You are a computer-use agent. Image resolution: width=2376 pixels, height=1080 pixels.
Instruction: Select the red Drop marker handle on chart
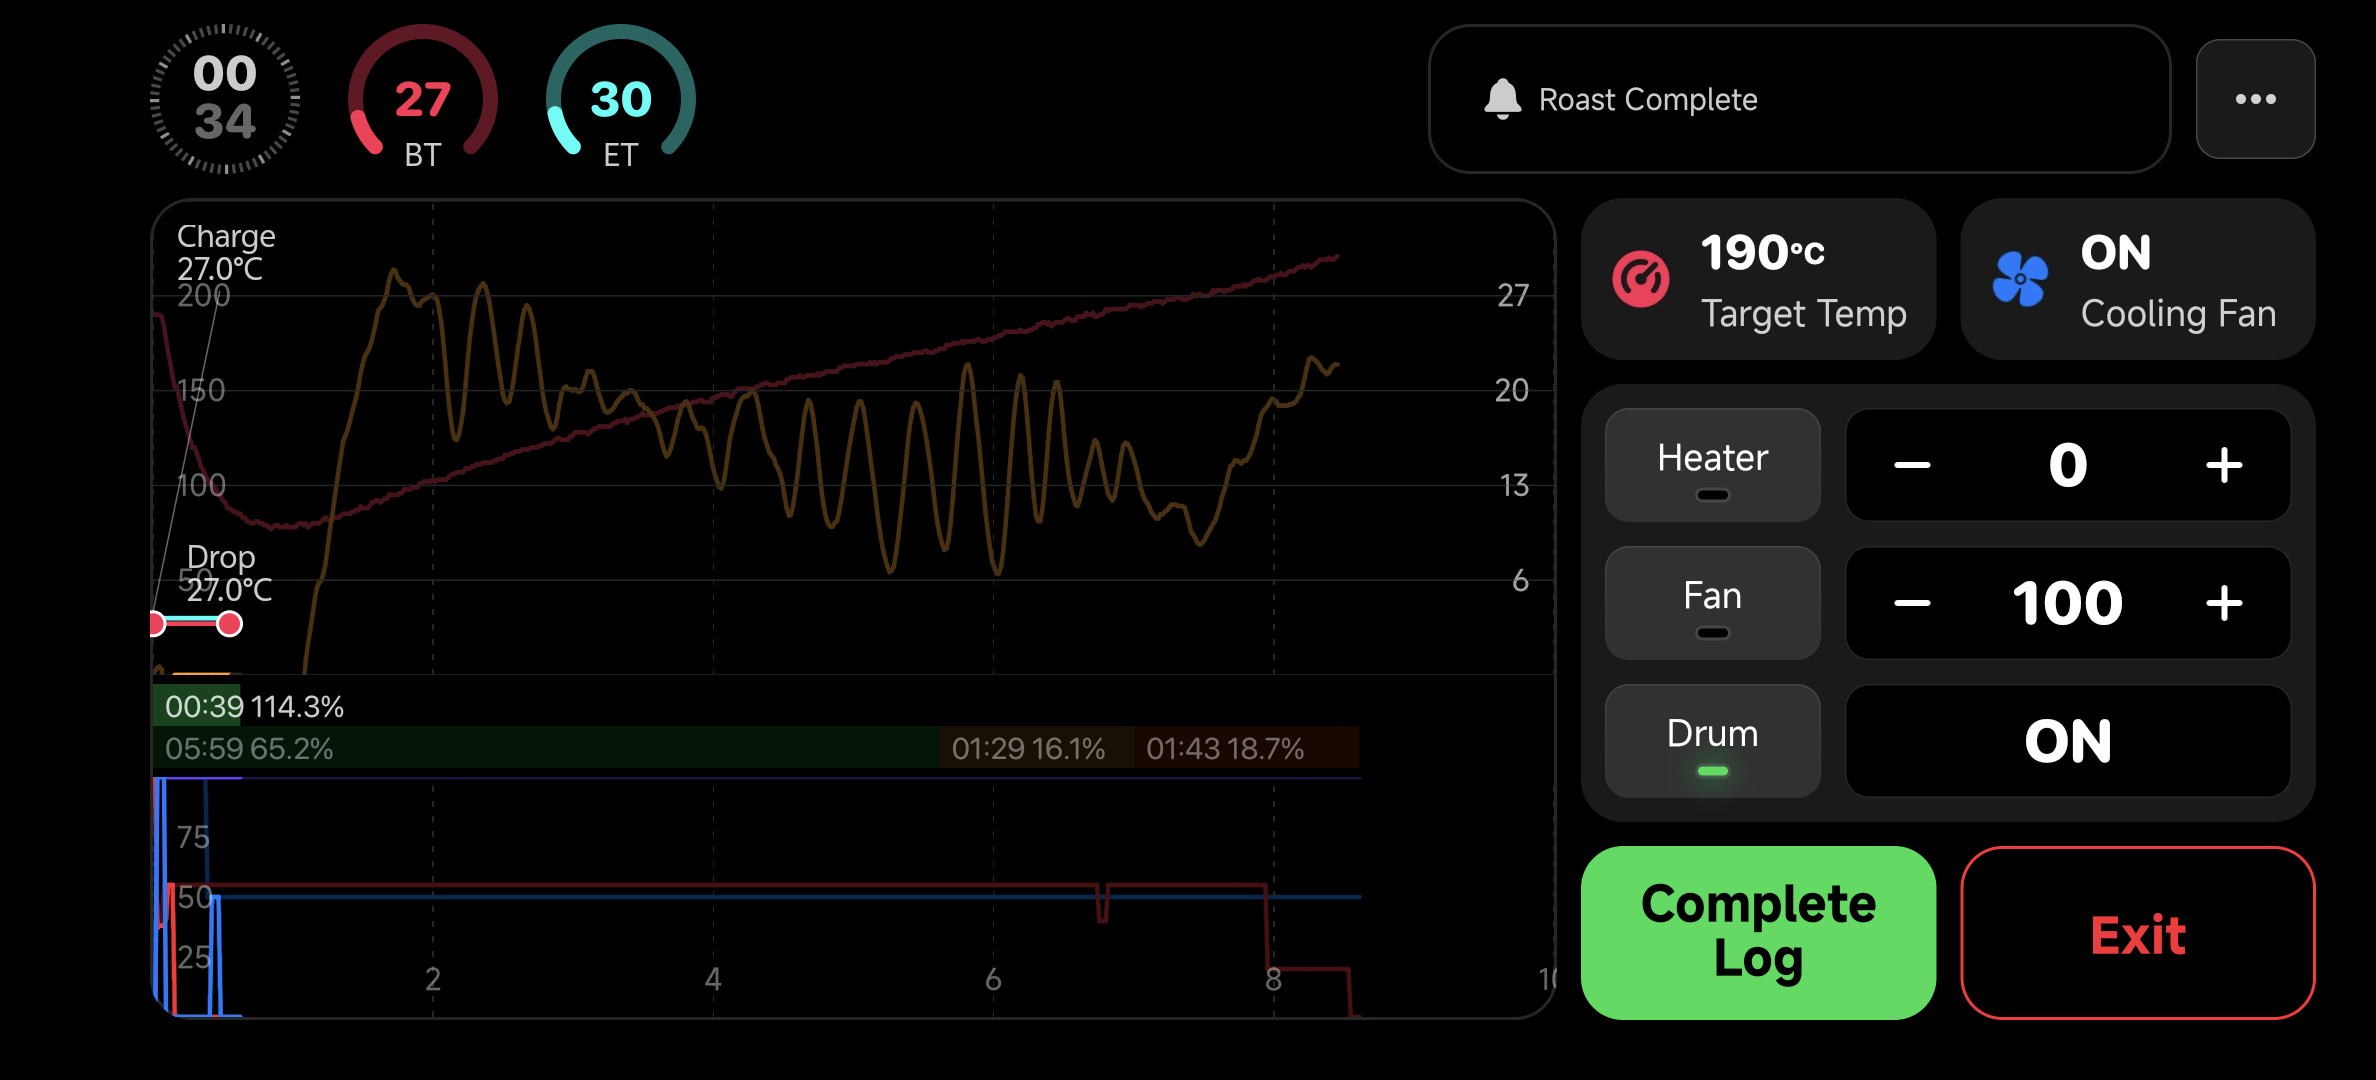230,624
